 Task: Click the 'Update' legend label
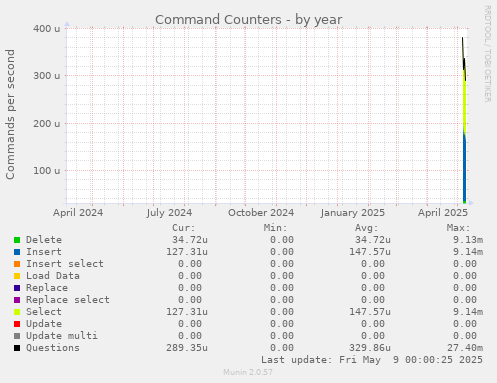click(44, 324)
